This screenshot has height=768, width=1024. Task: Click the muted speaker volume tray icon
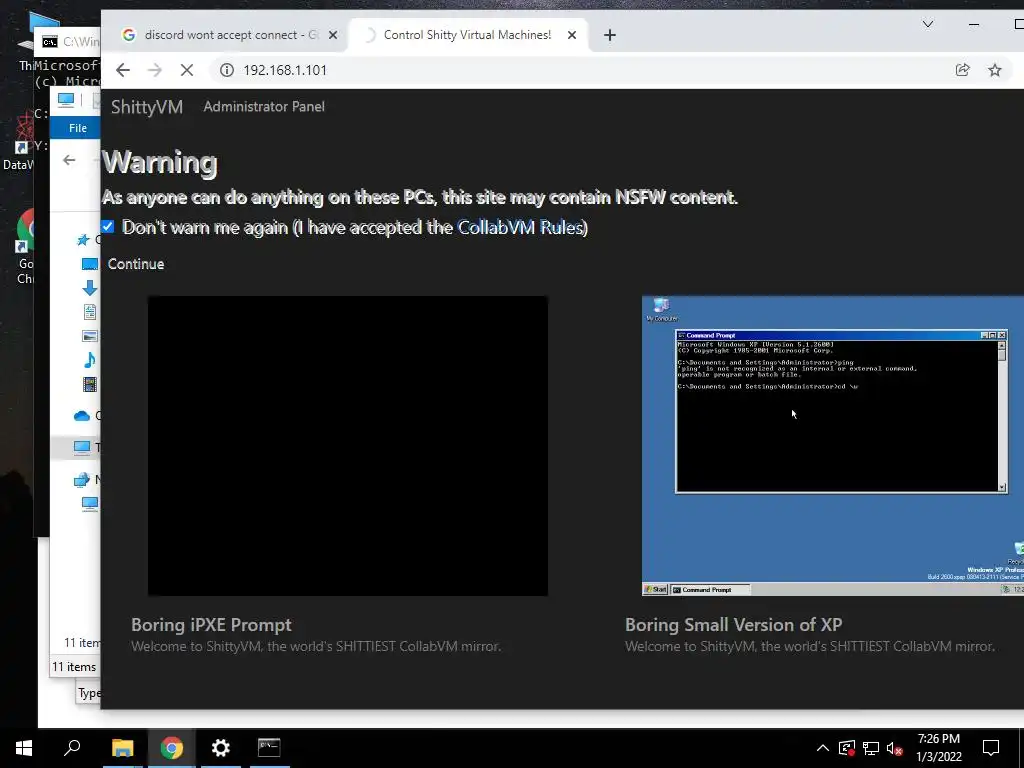[895, 748]
